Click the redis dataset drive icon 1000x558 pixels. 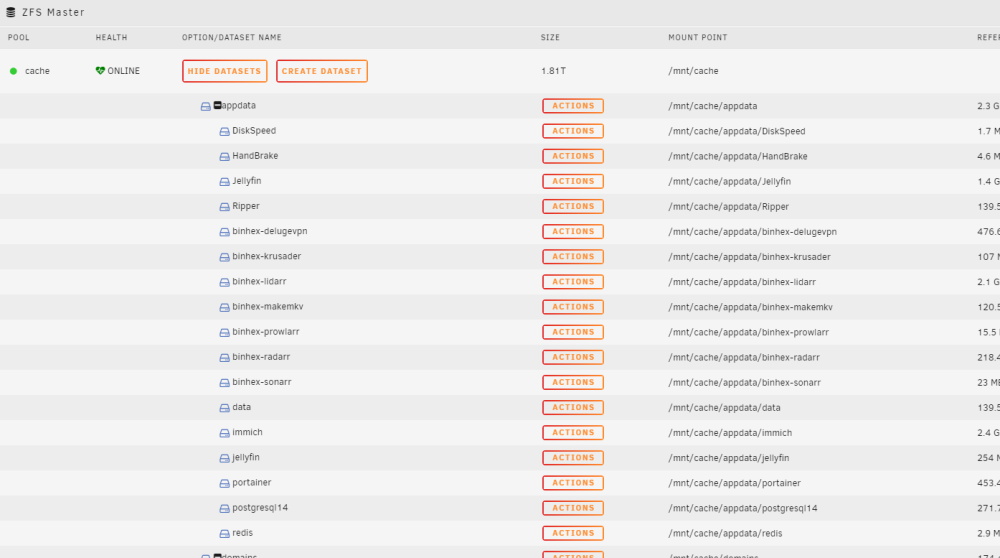tap(224, 533)
